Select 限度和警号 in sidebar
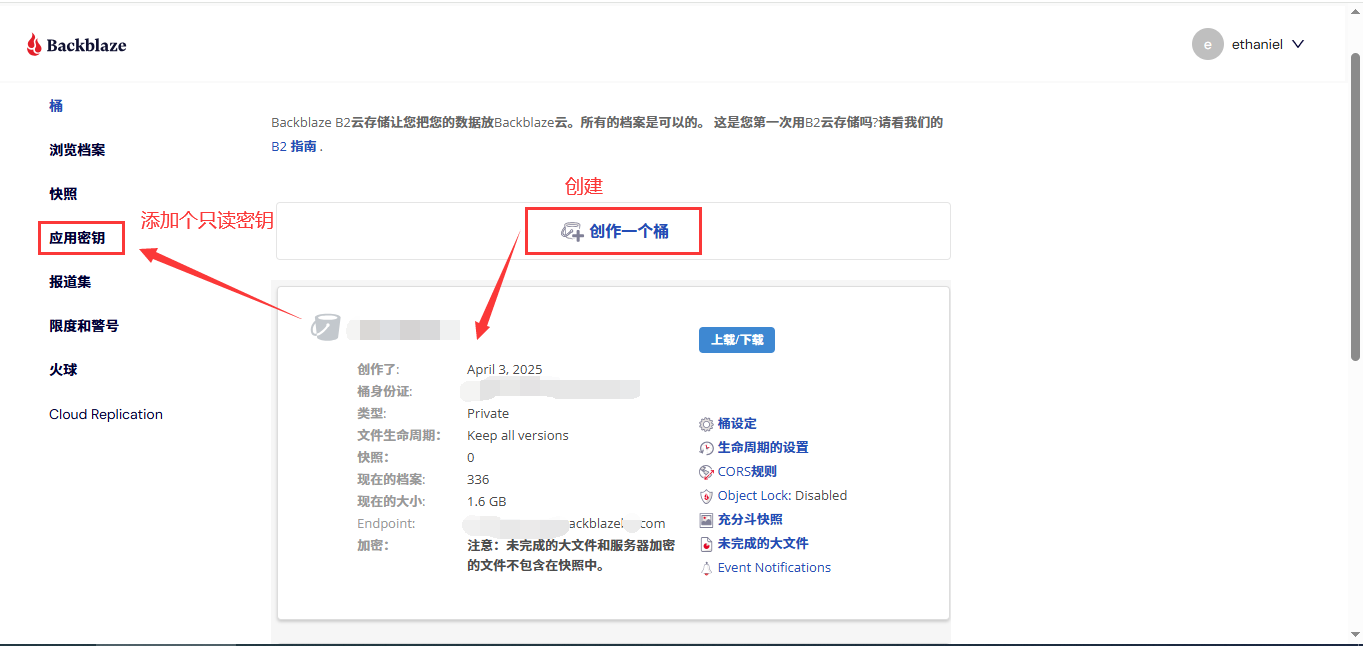This screenshot has height=646, width=1363. pos(84,326)
